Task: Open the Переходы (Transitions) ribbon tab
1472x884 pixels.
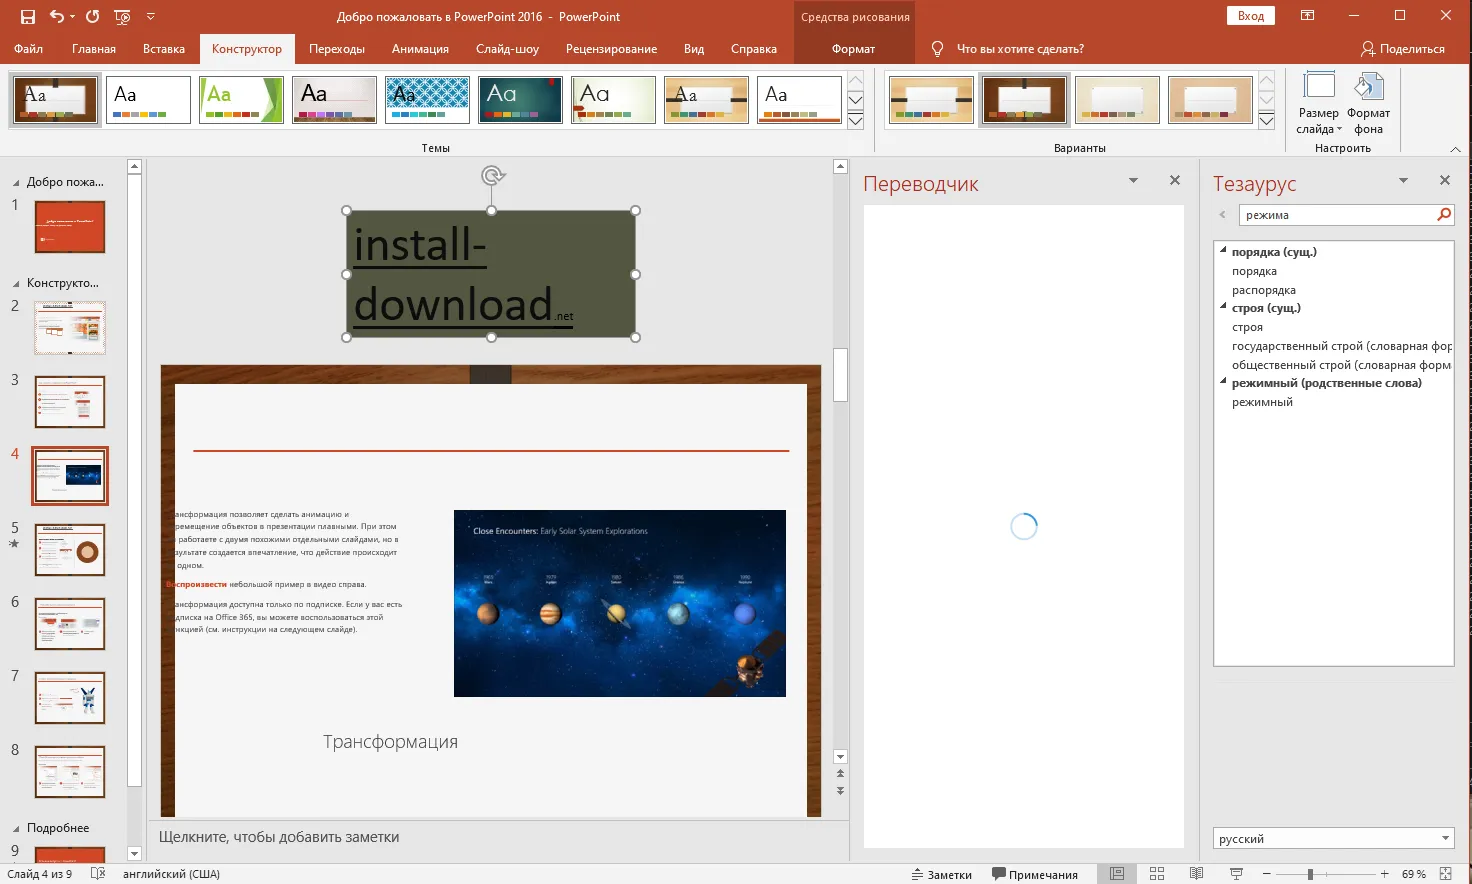Action: point(336,48)
